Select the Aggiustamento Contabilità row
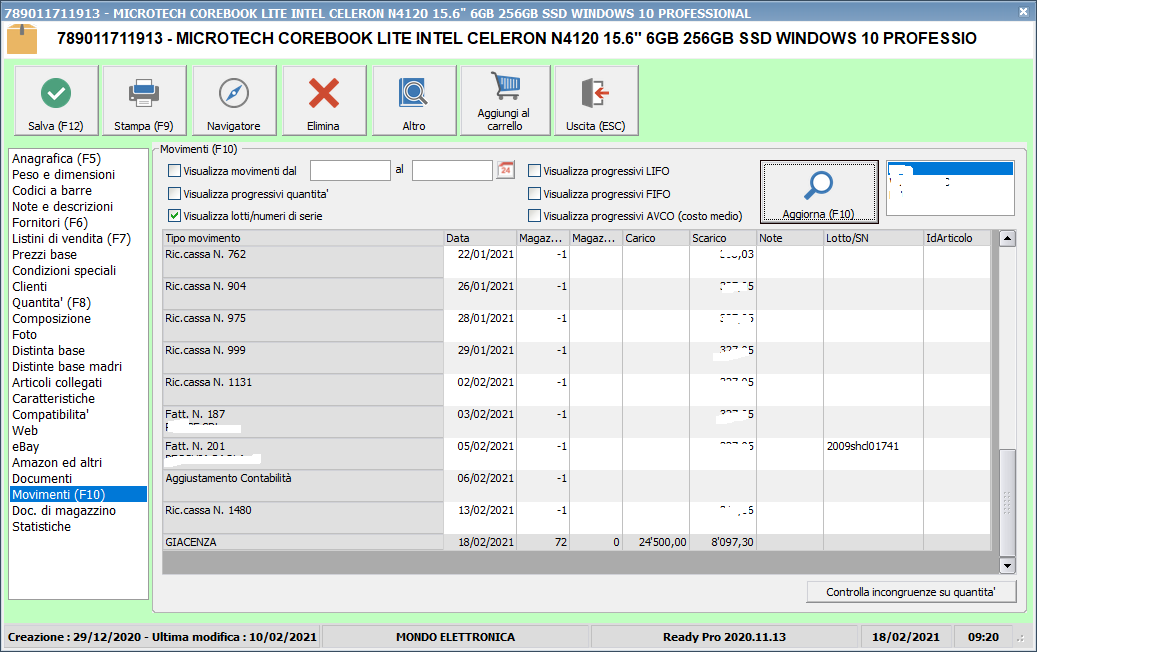The width and height of the screenshot is (1152, 652). [577, 486]
